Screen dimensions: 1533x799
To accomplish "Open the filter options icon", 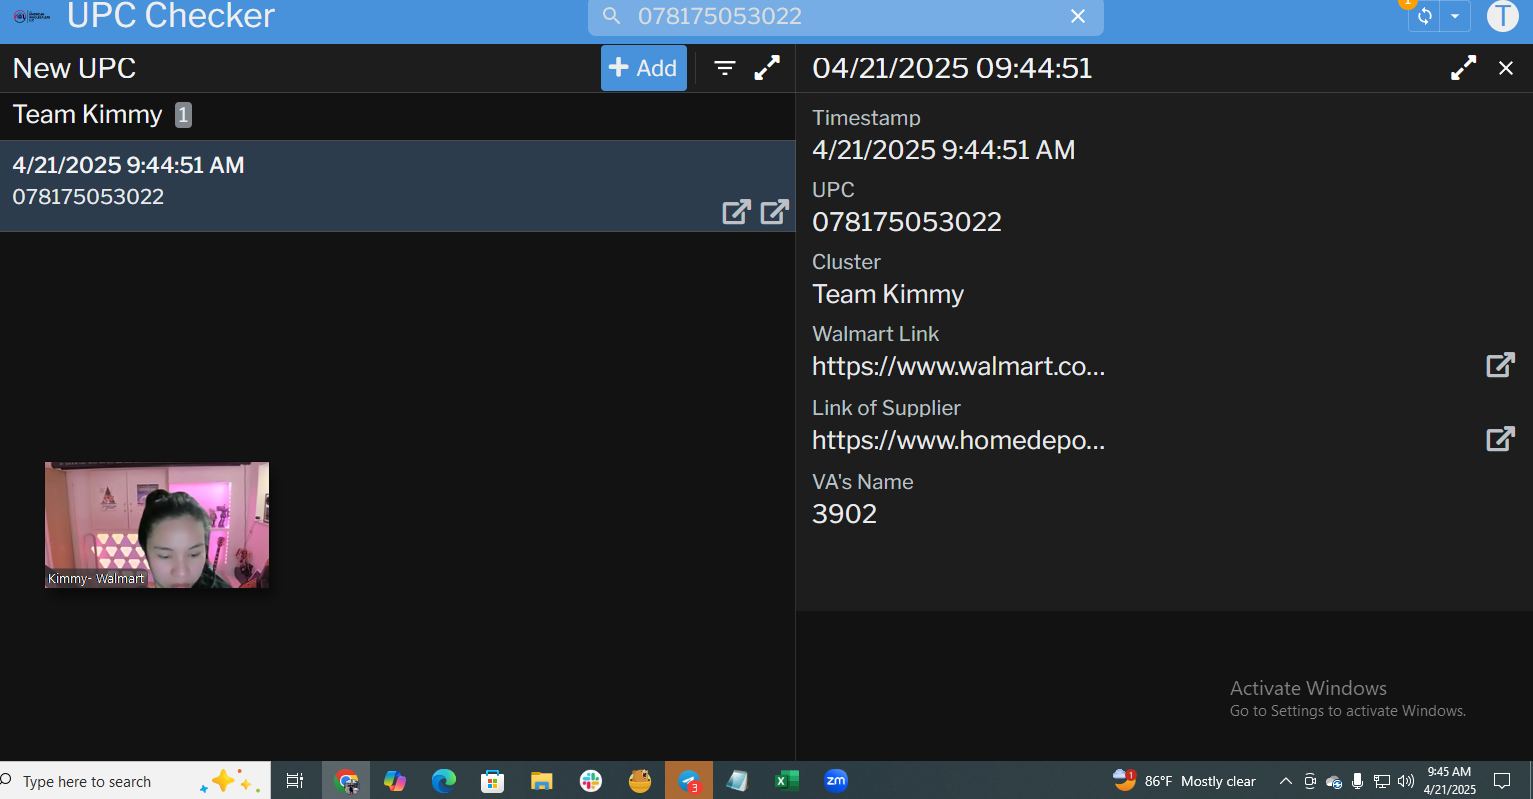I will tap(725, 68).
